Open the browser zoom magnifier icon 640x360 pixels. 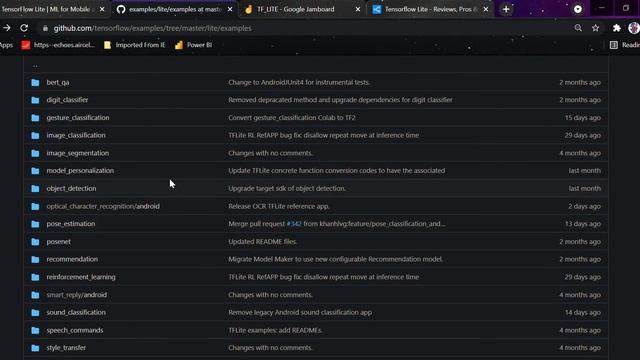[578, 28]
